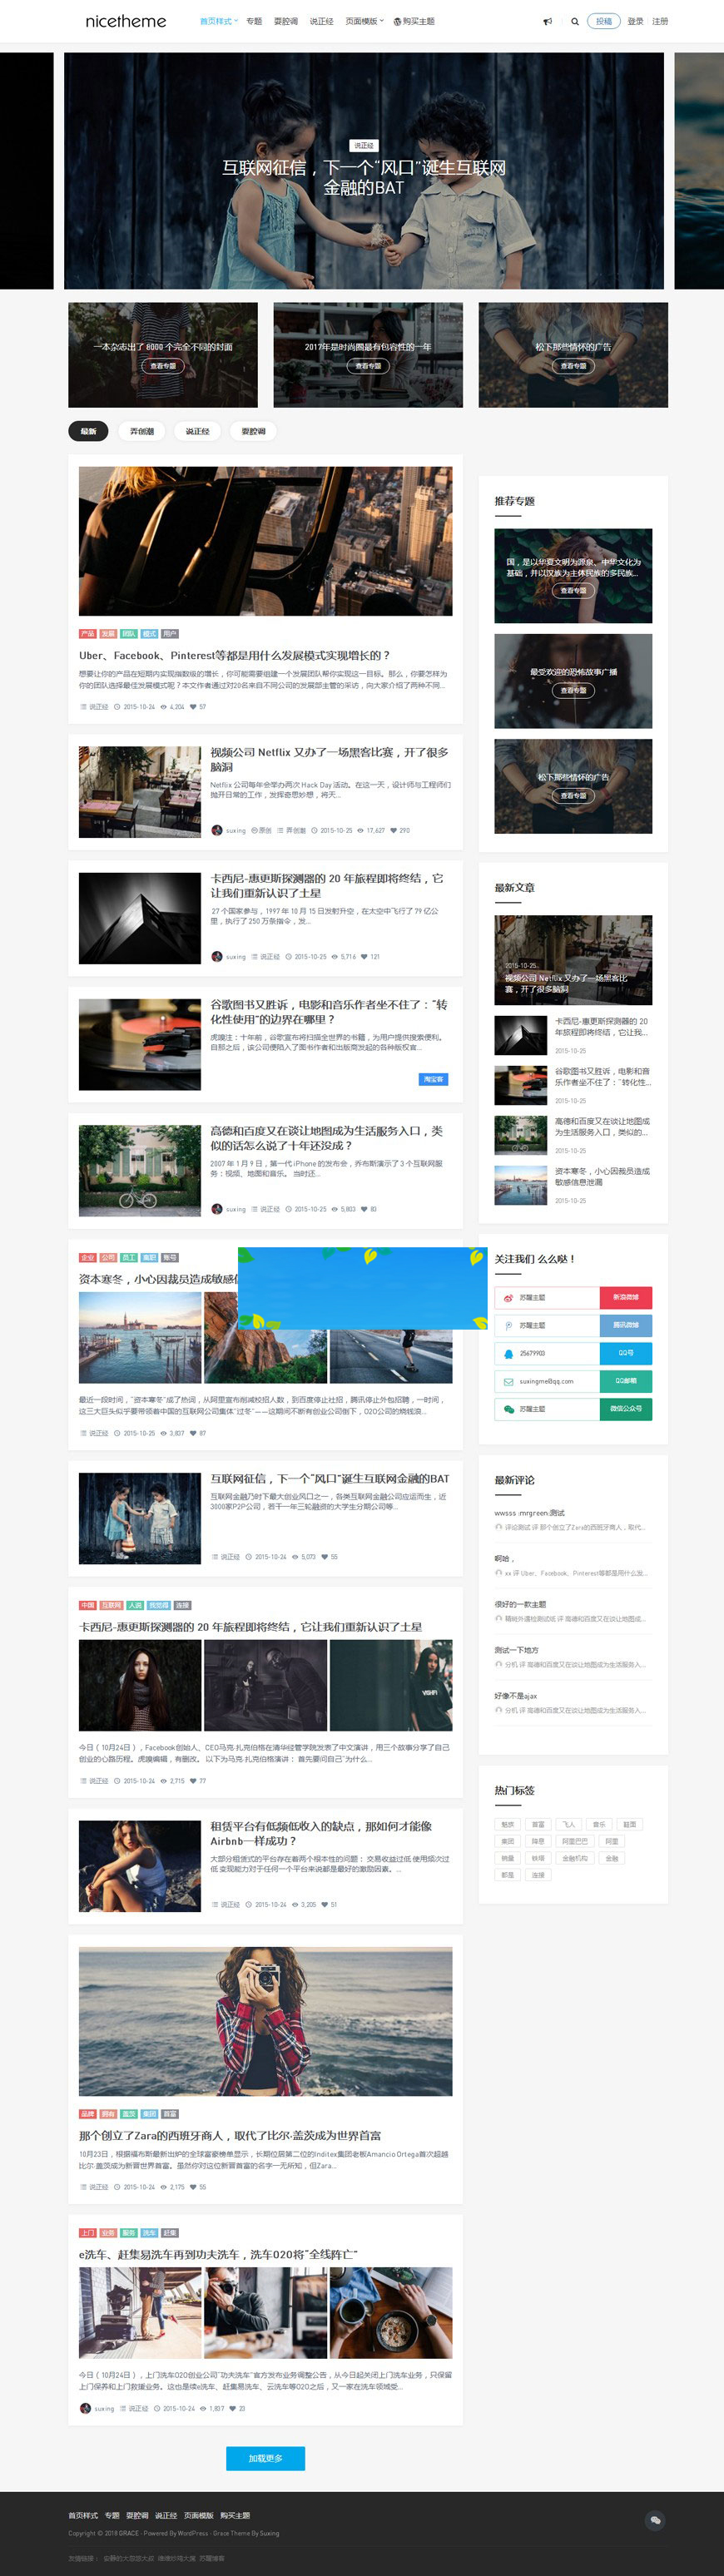Click the WeChat icon in follow widget
The height and width of the screenshot is (2576, 724).
(508, 1409)
